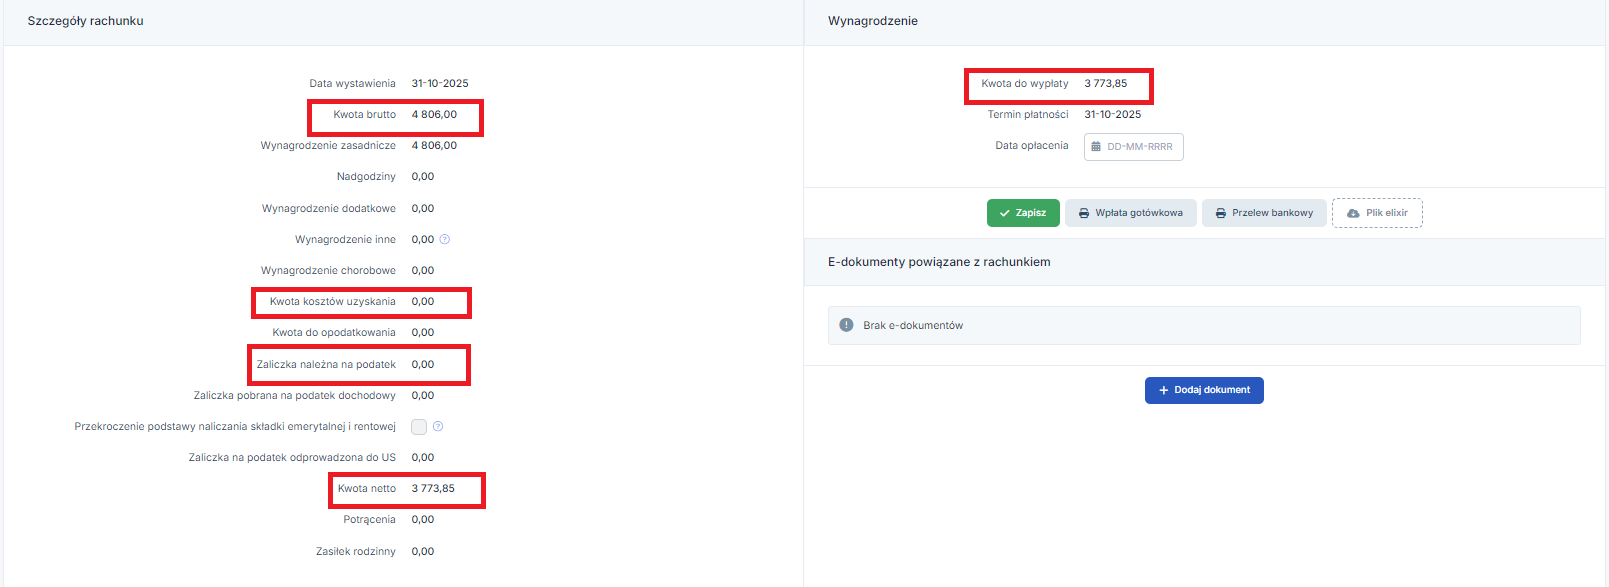This screenshot has width=1609, height=587.
Task: Click the Termin płatności date value
Action: [x=1112, y=115]
